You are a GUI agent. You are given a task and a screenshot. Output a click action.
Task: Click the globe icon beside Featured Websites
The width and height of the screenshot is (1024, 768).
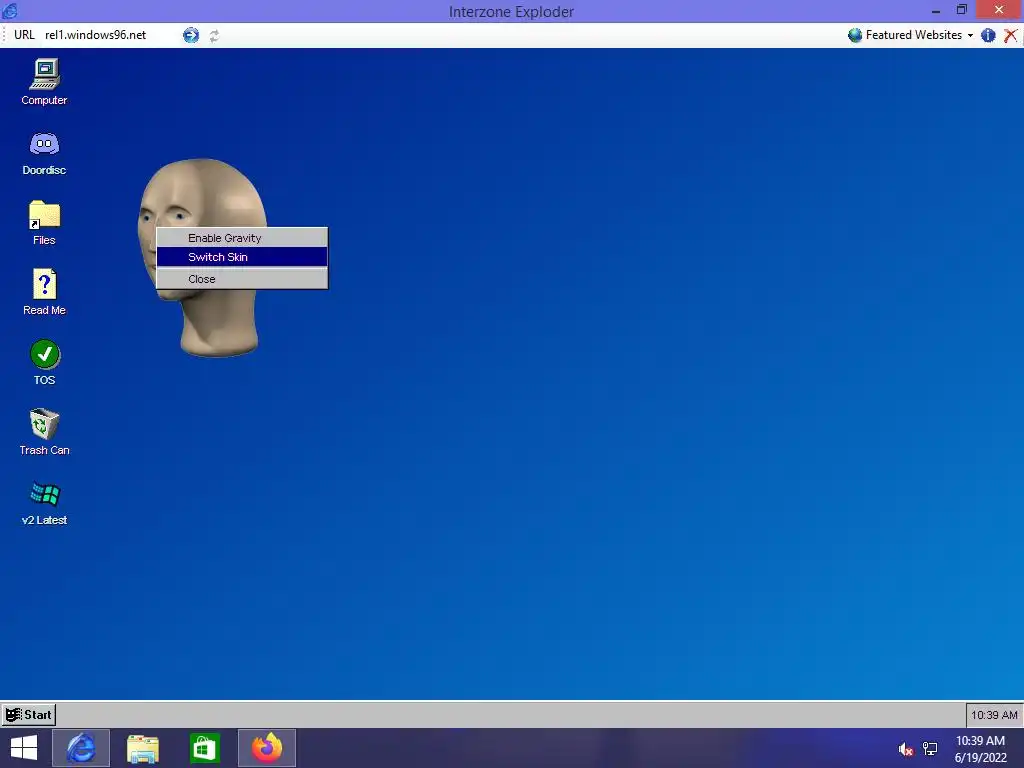point(855,35)
